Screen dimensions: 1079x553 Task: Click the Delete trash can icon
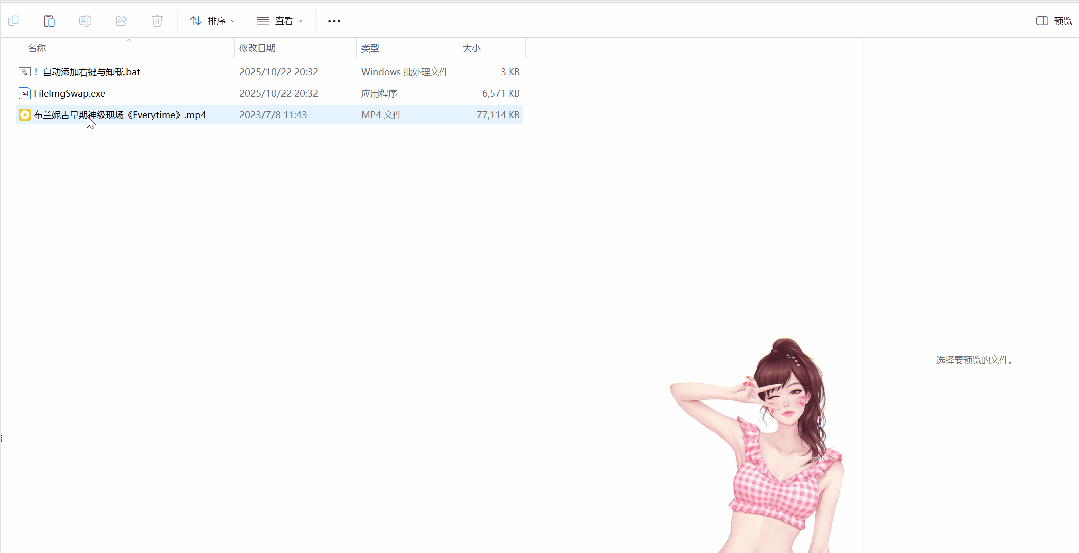coord(157,21)
